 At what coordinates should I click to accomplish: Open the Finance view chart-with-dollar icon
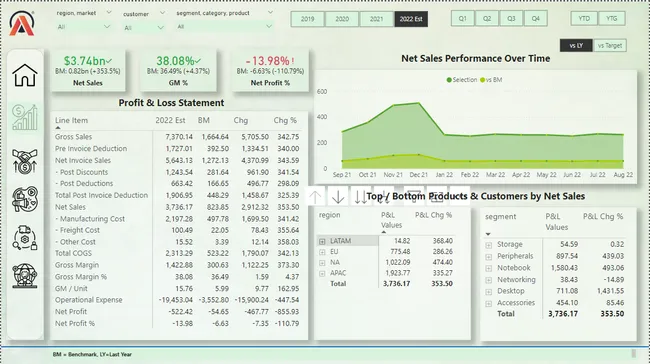click(x=25, y=117)
